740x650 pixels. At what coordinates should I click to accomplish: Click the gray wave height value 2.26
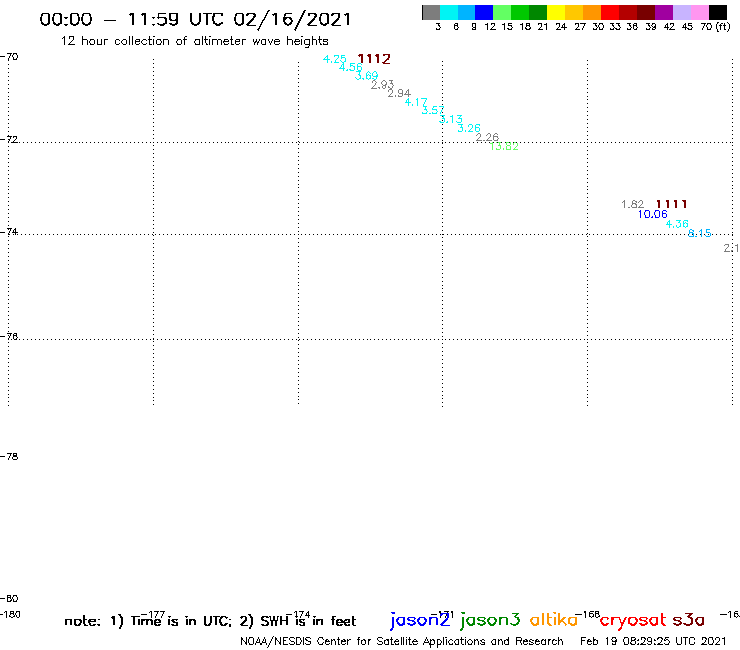487,137
